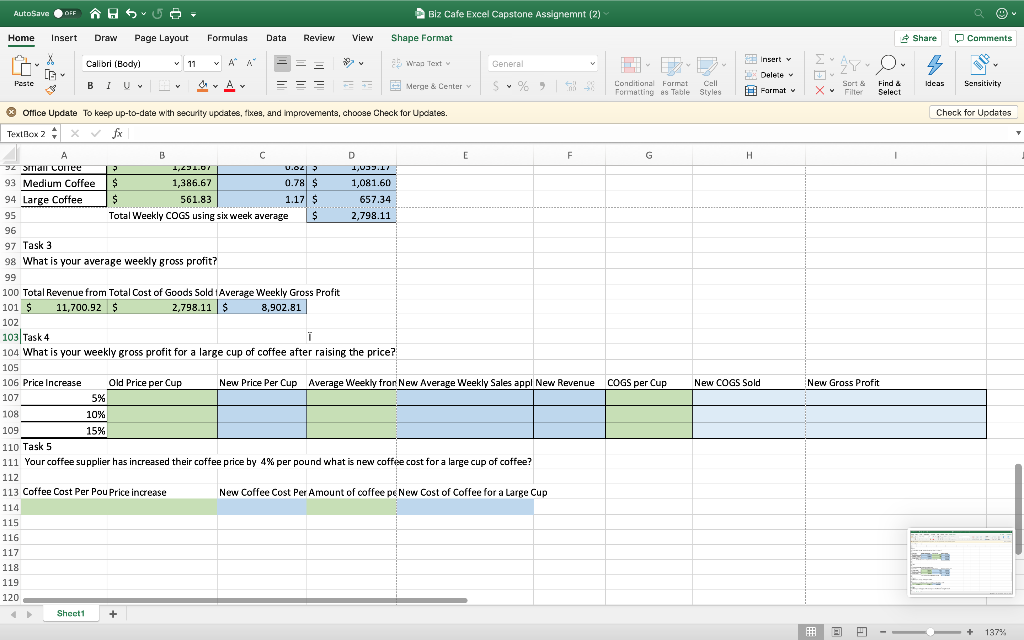Open the Home icon in title bar
The width and height of the screenshot is (1024, 640).
[x=95, y=13]
